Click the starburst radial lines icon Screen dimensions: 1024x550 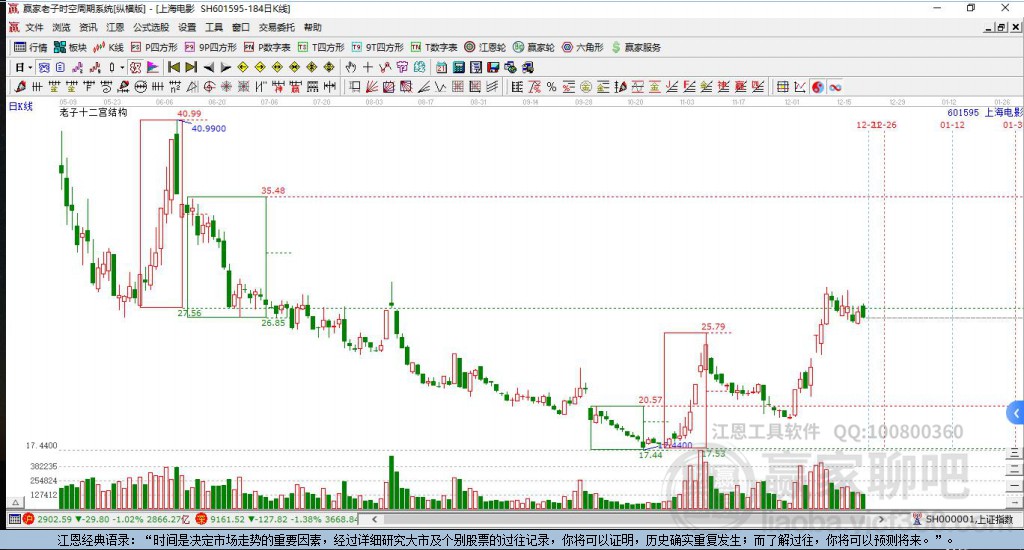tap(226, 87)
